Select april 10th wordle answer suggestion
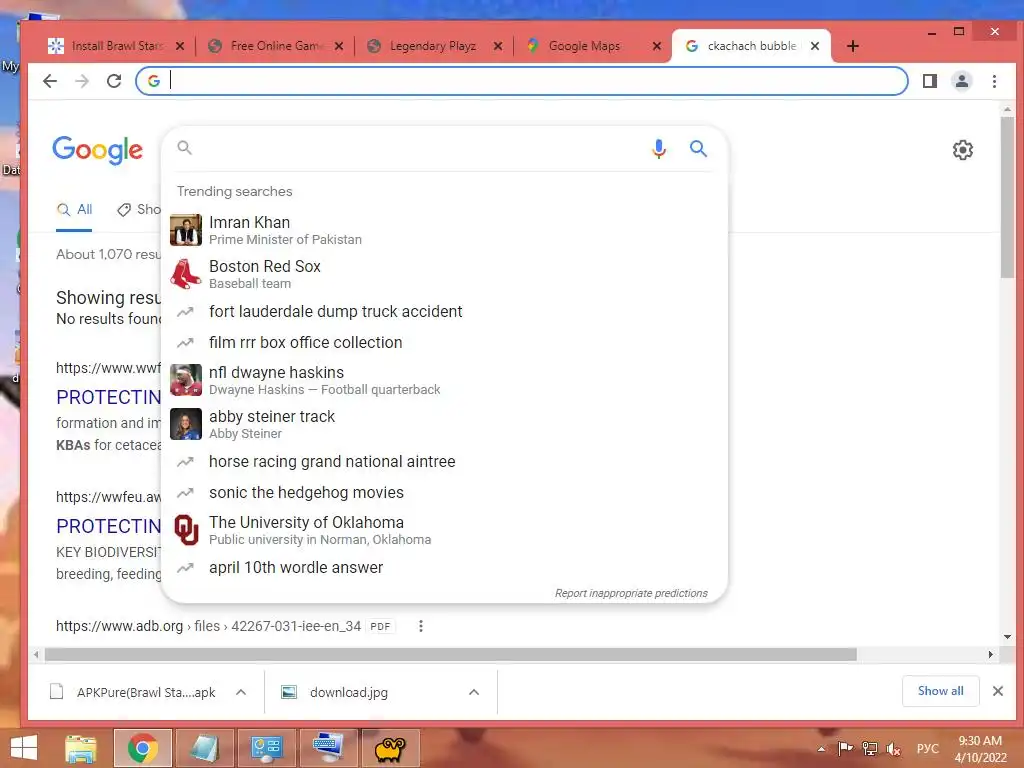This screenshot has width=1024, height=768. pos(444,568)
